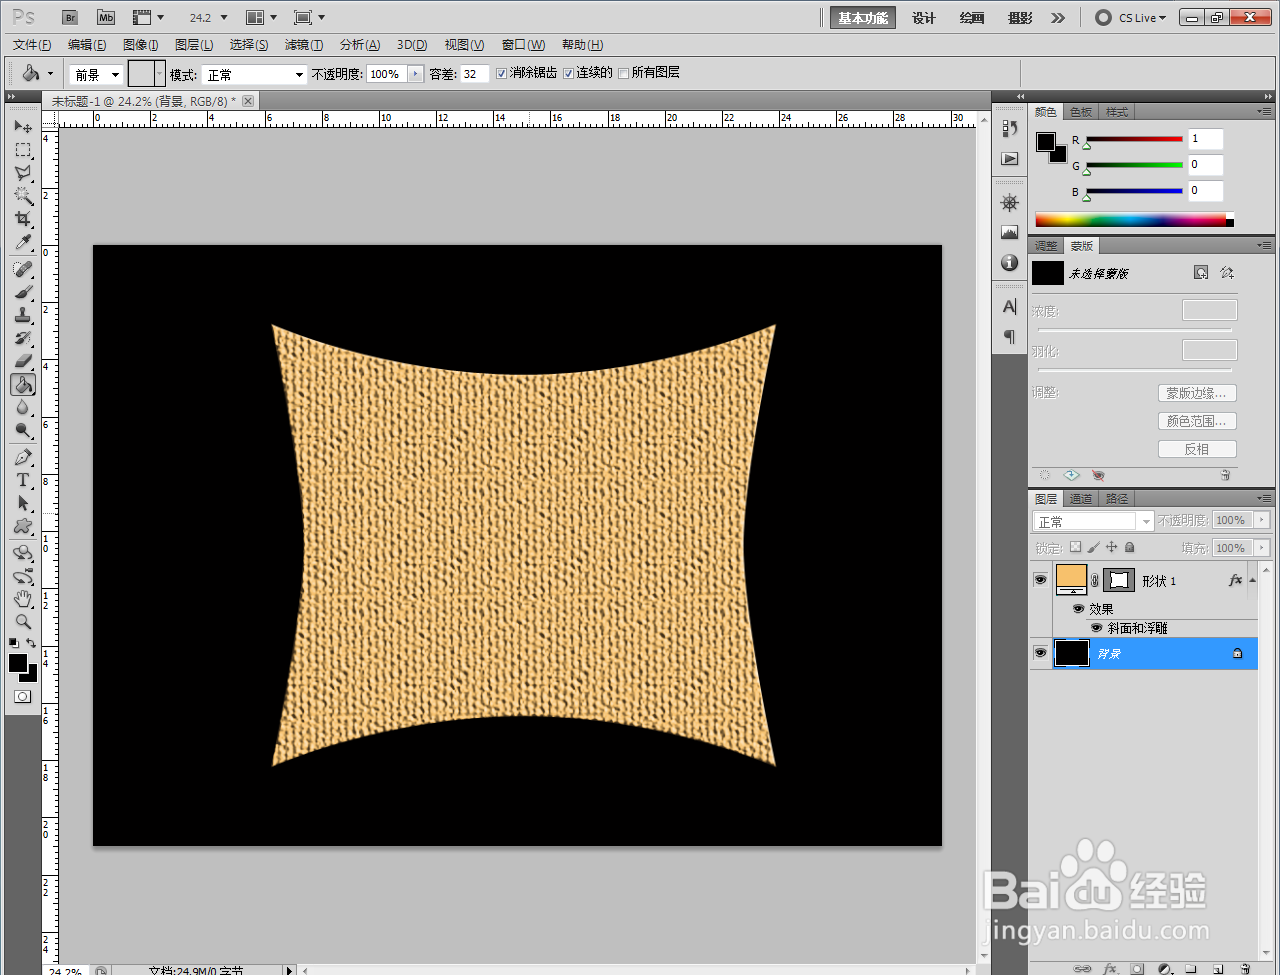The width and height of the screenshot is (1280, 975).
Task: Select the Path Selection tool
Action: 23,503
